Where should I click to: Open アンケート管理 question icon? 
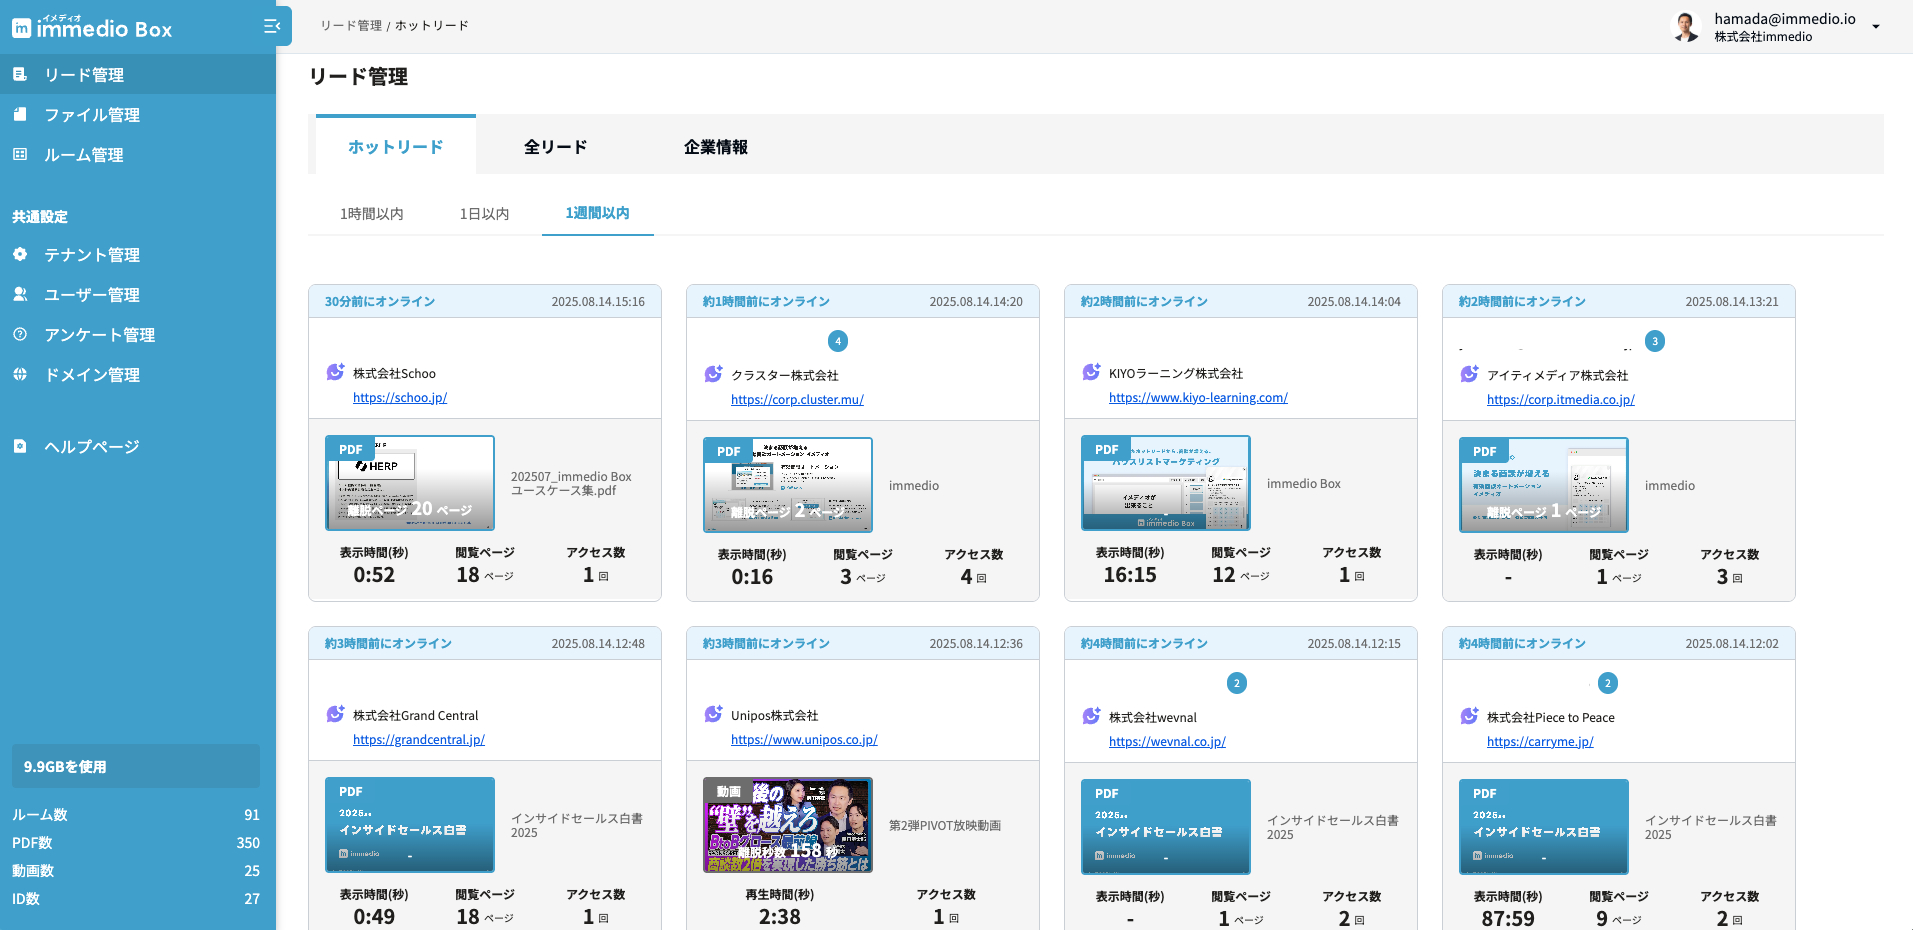[x=20, y=335]
